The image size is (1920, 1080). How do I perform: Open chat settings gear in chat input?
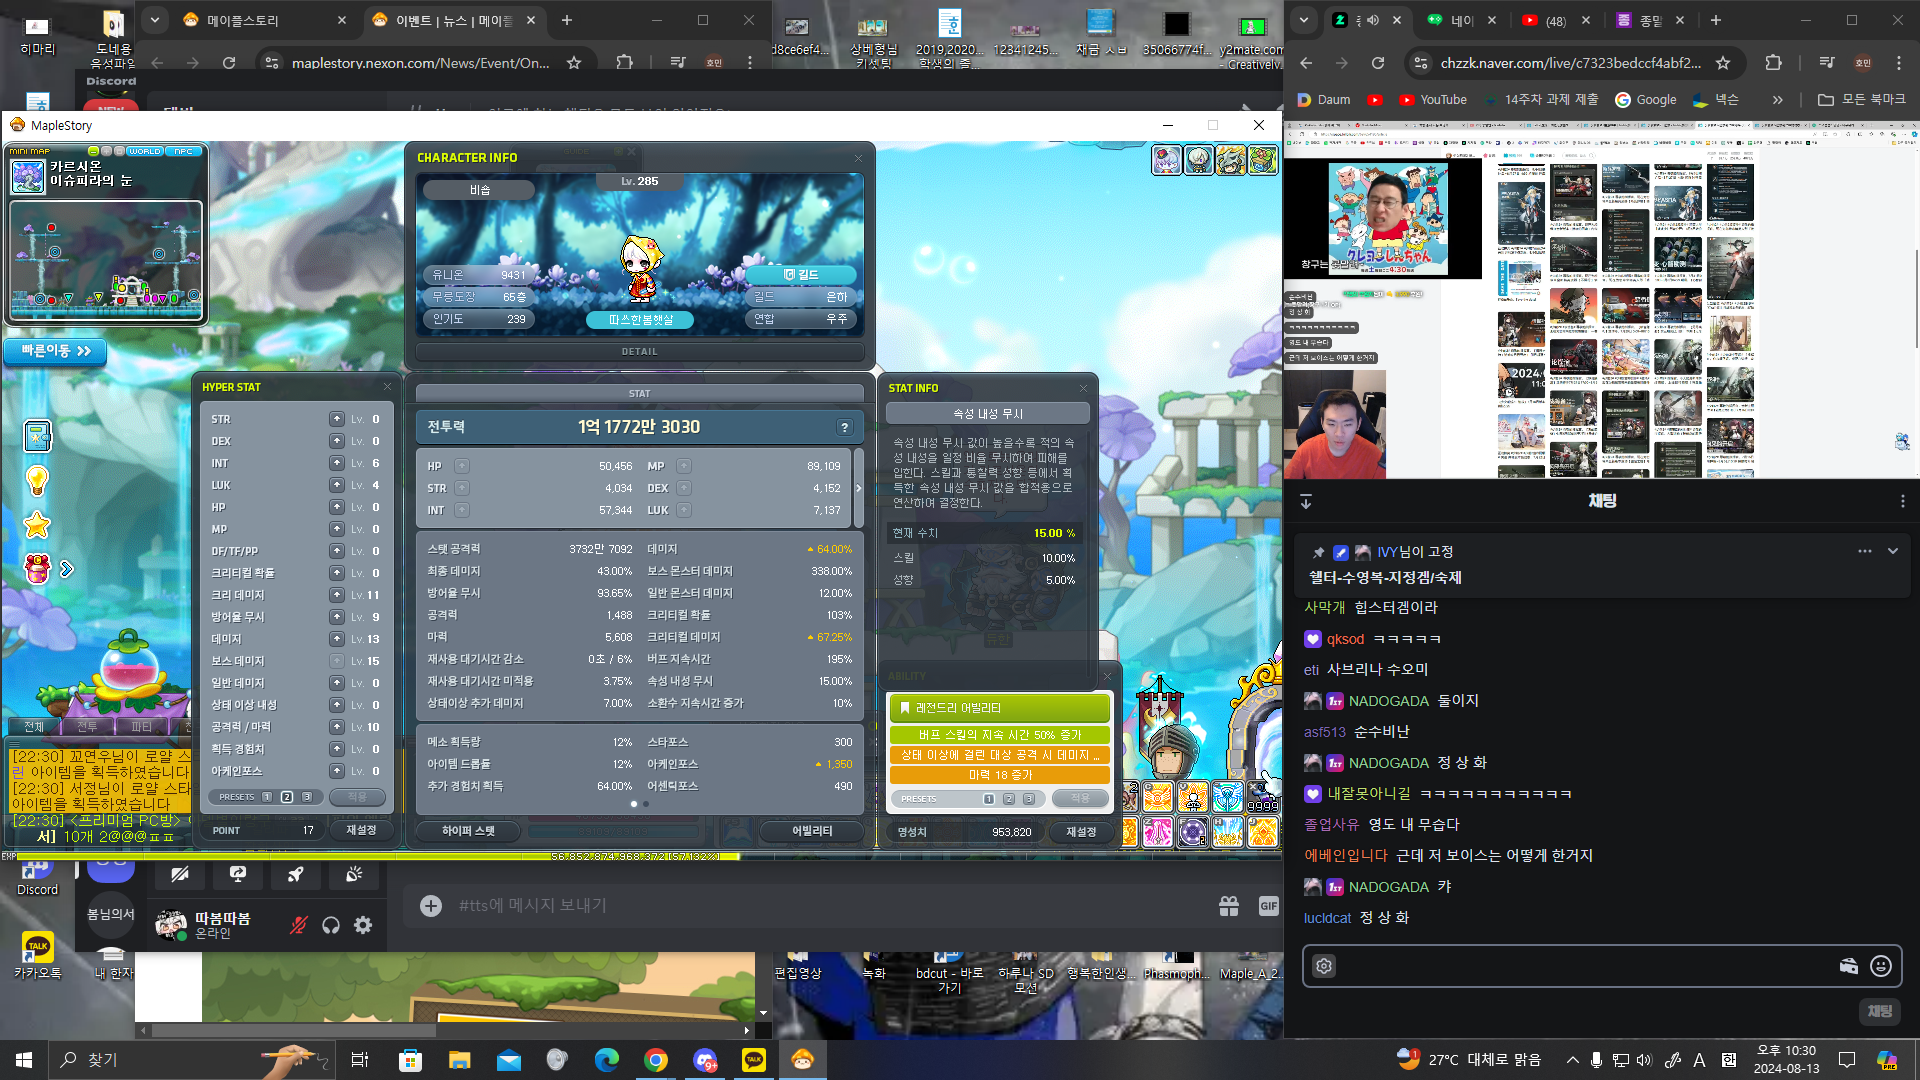click(1324, 966)
